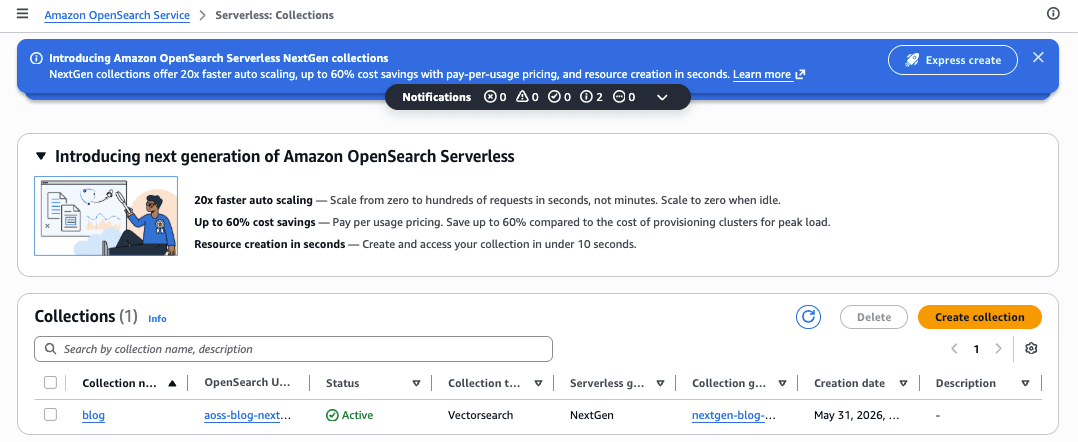
Task: Open the aoss-blog-next OpenSearch UI link
Action: click(248, 415)
